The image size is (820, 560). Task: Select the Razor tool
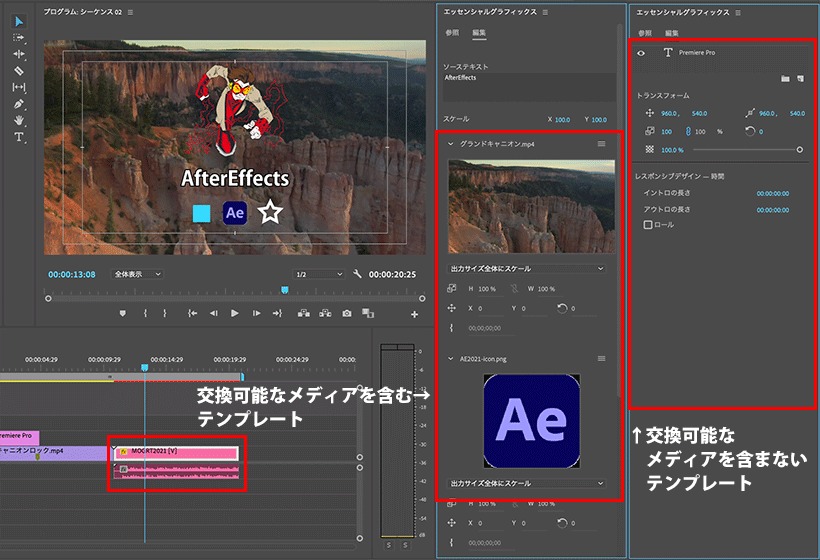[19, 71]
